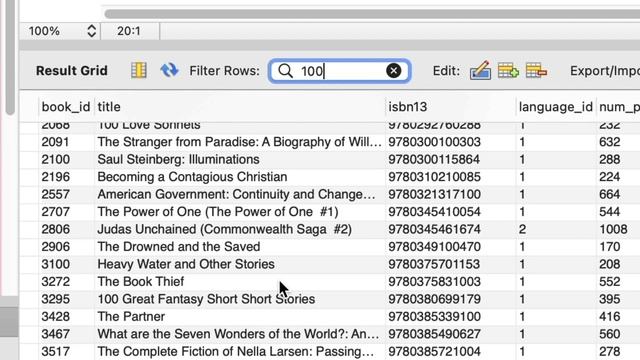Clear the filter rows search field
The image size is (640, 360).
(x=393, y=71)
